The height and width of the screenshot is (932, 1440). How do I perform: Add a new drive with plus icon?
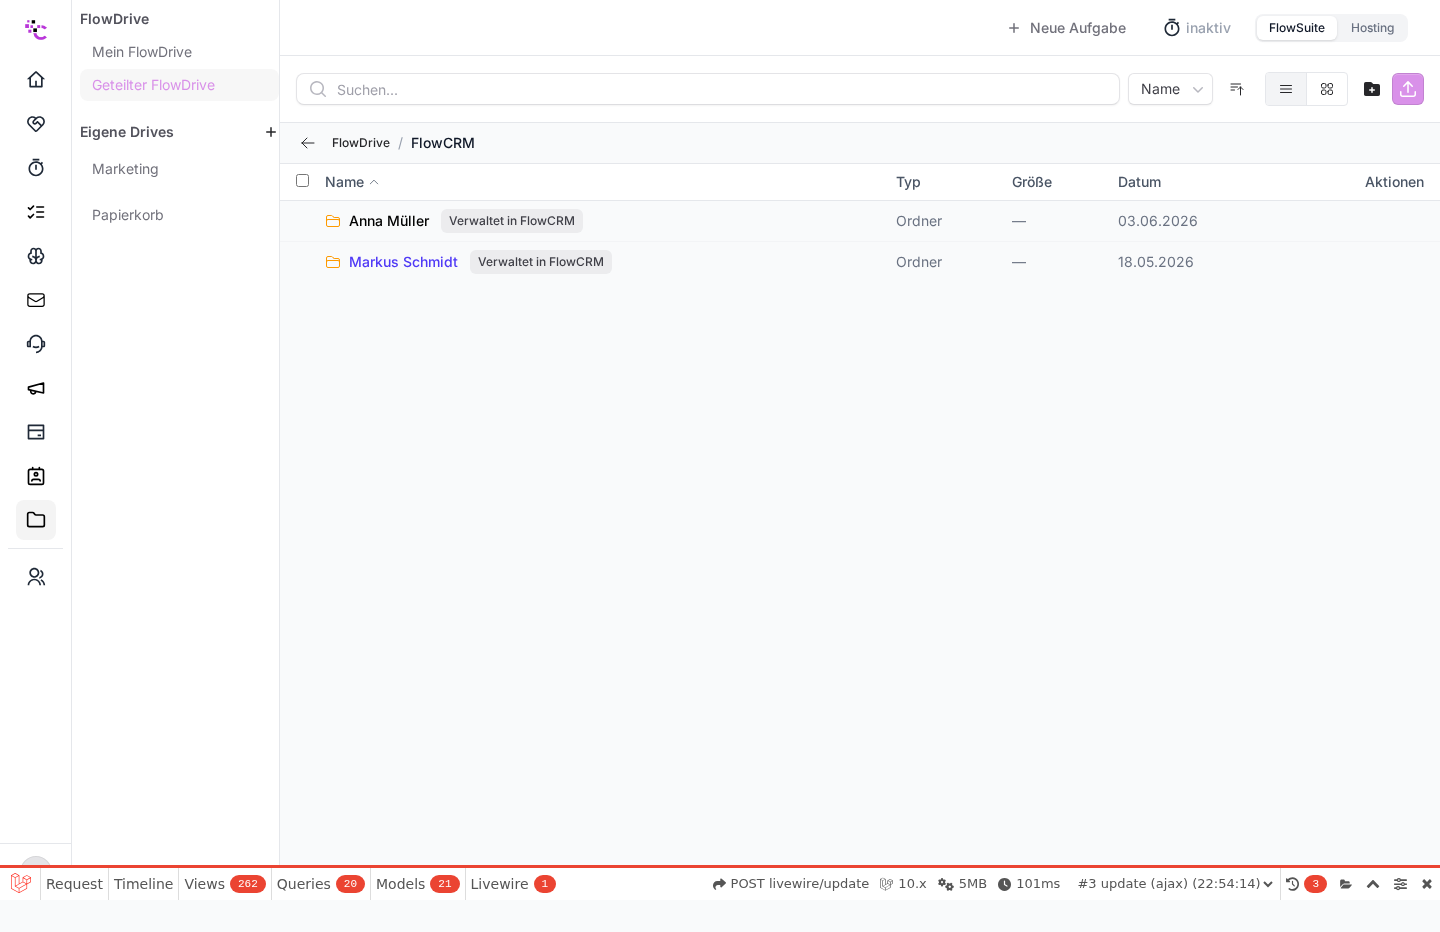point(270,132)
